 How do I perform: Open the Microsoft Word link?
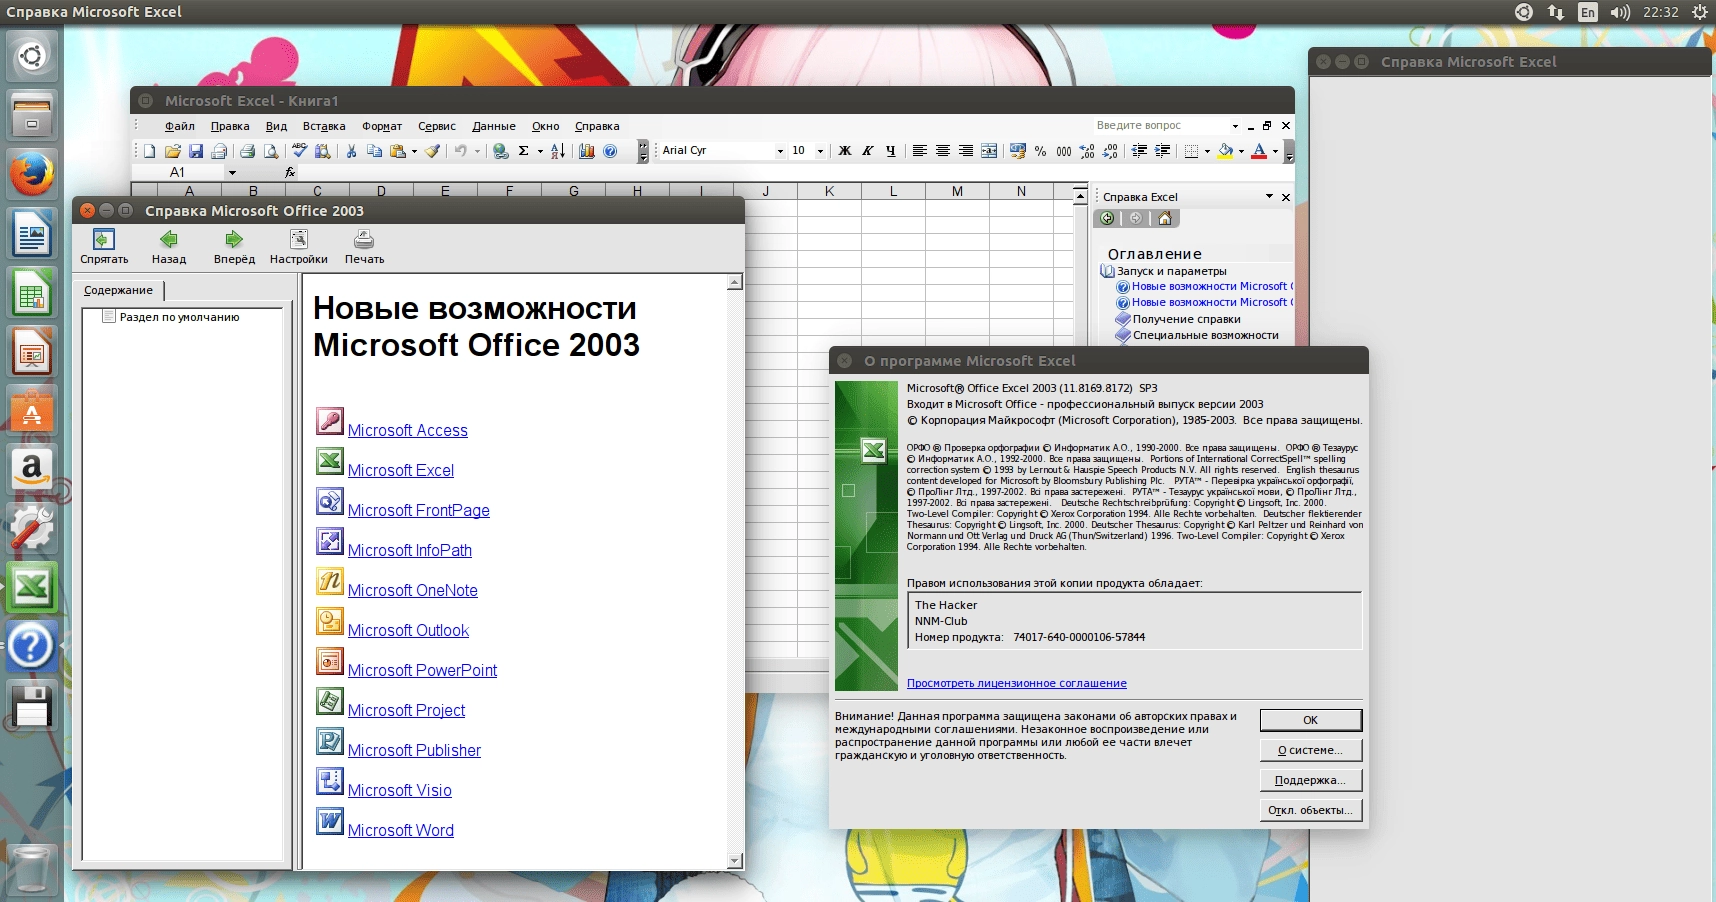point(401,830)
